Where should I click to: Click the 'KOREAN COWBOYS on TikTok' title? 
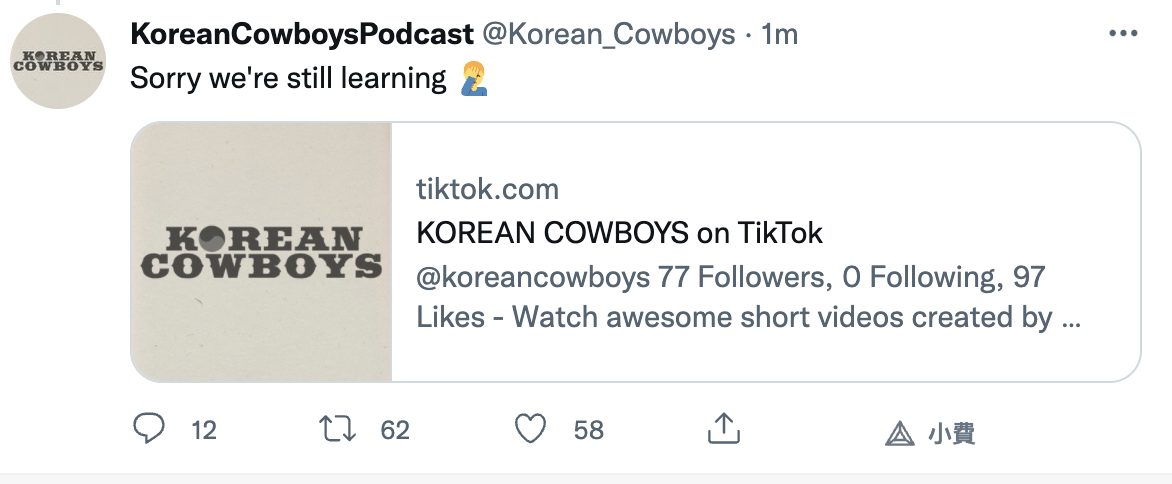pyautogui.click(x=619, y=233)
